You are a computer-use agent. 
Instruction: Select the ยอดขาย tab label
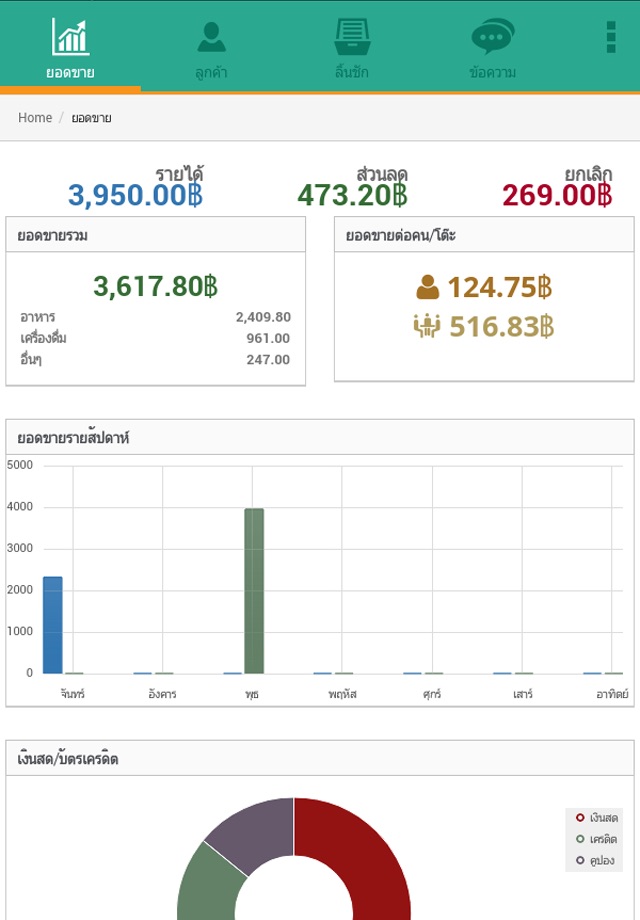70,73
